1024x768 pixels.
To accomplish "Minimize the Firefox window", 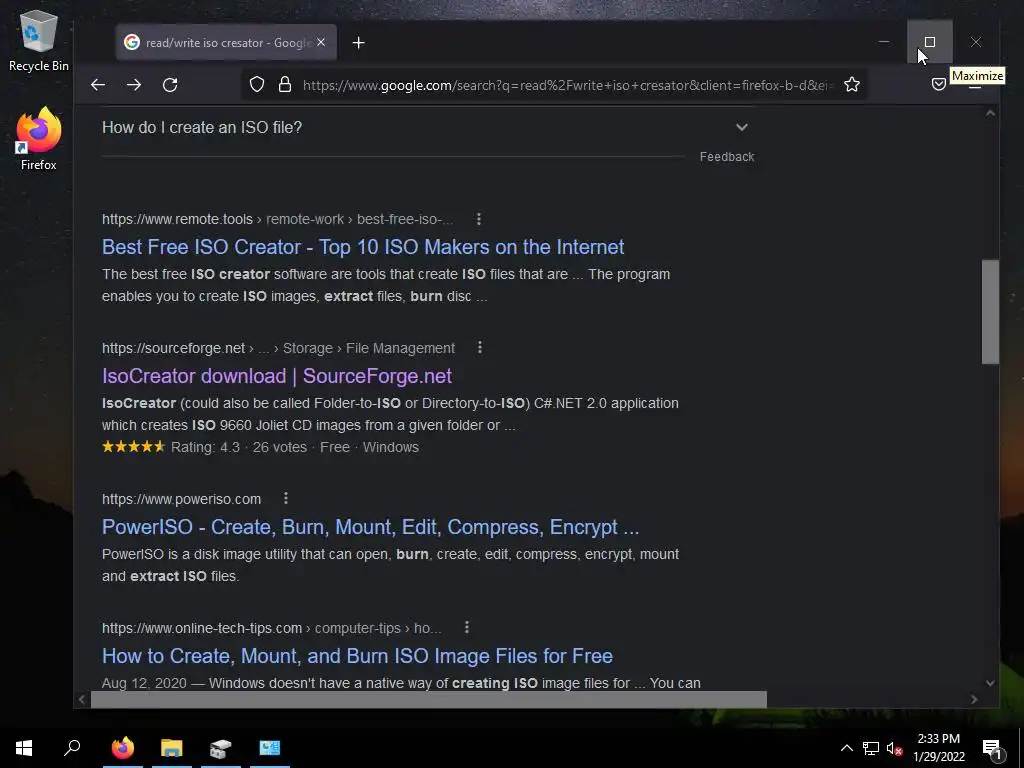I will [884, 42].
